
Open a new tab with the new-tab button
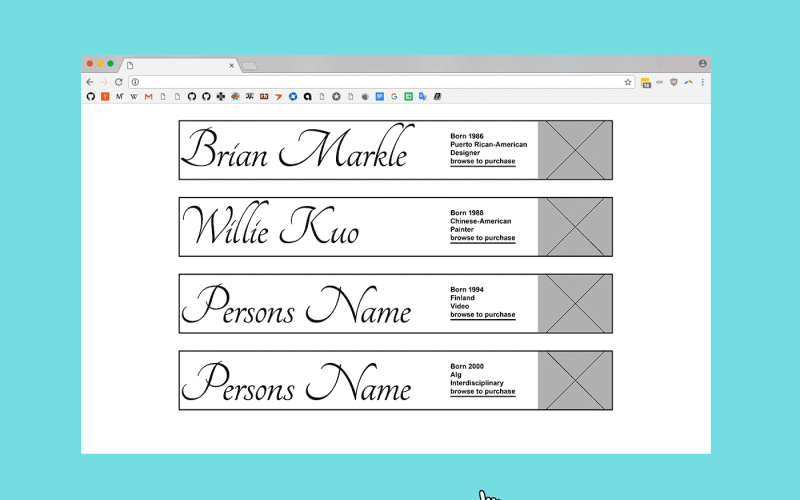249,66
